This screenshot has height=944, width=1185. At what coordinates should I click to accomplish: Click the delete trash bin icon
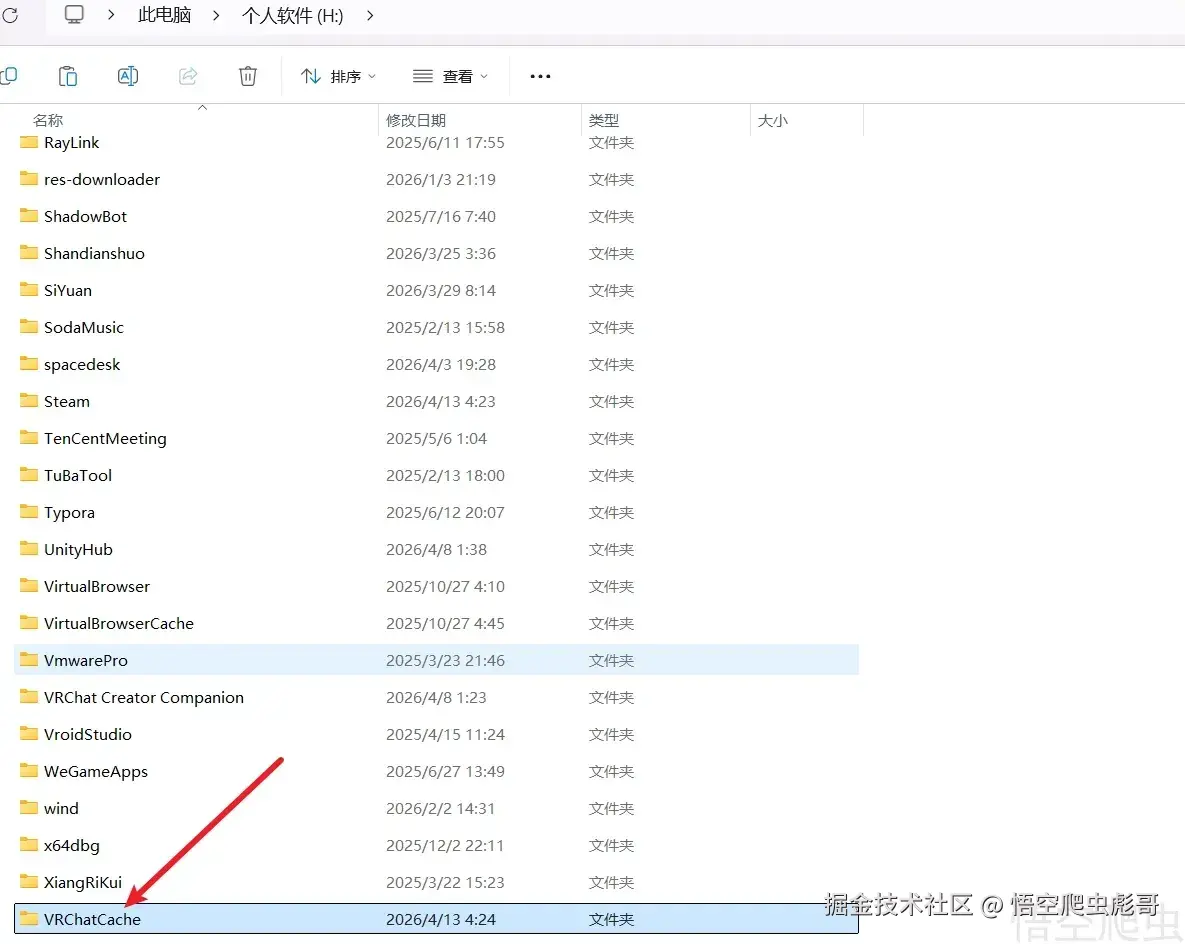click(248, 76)
